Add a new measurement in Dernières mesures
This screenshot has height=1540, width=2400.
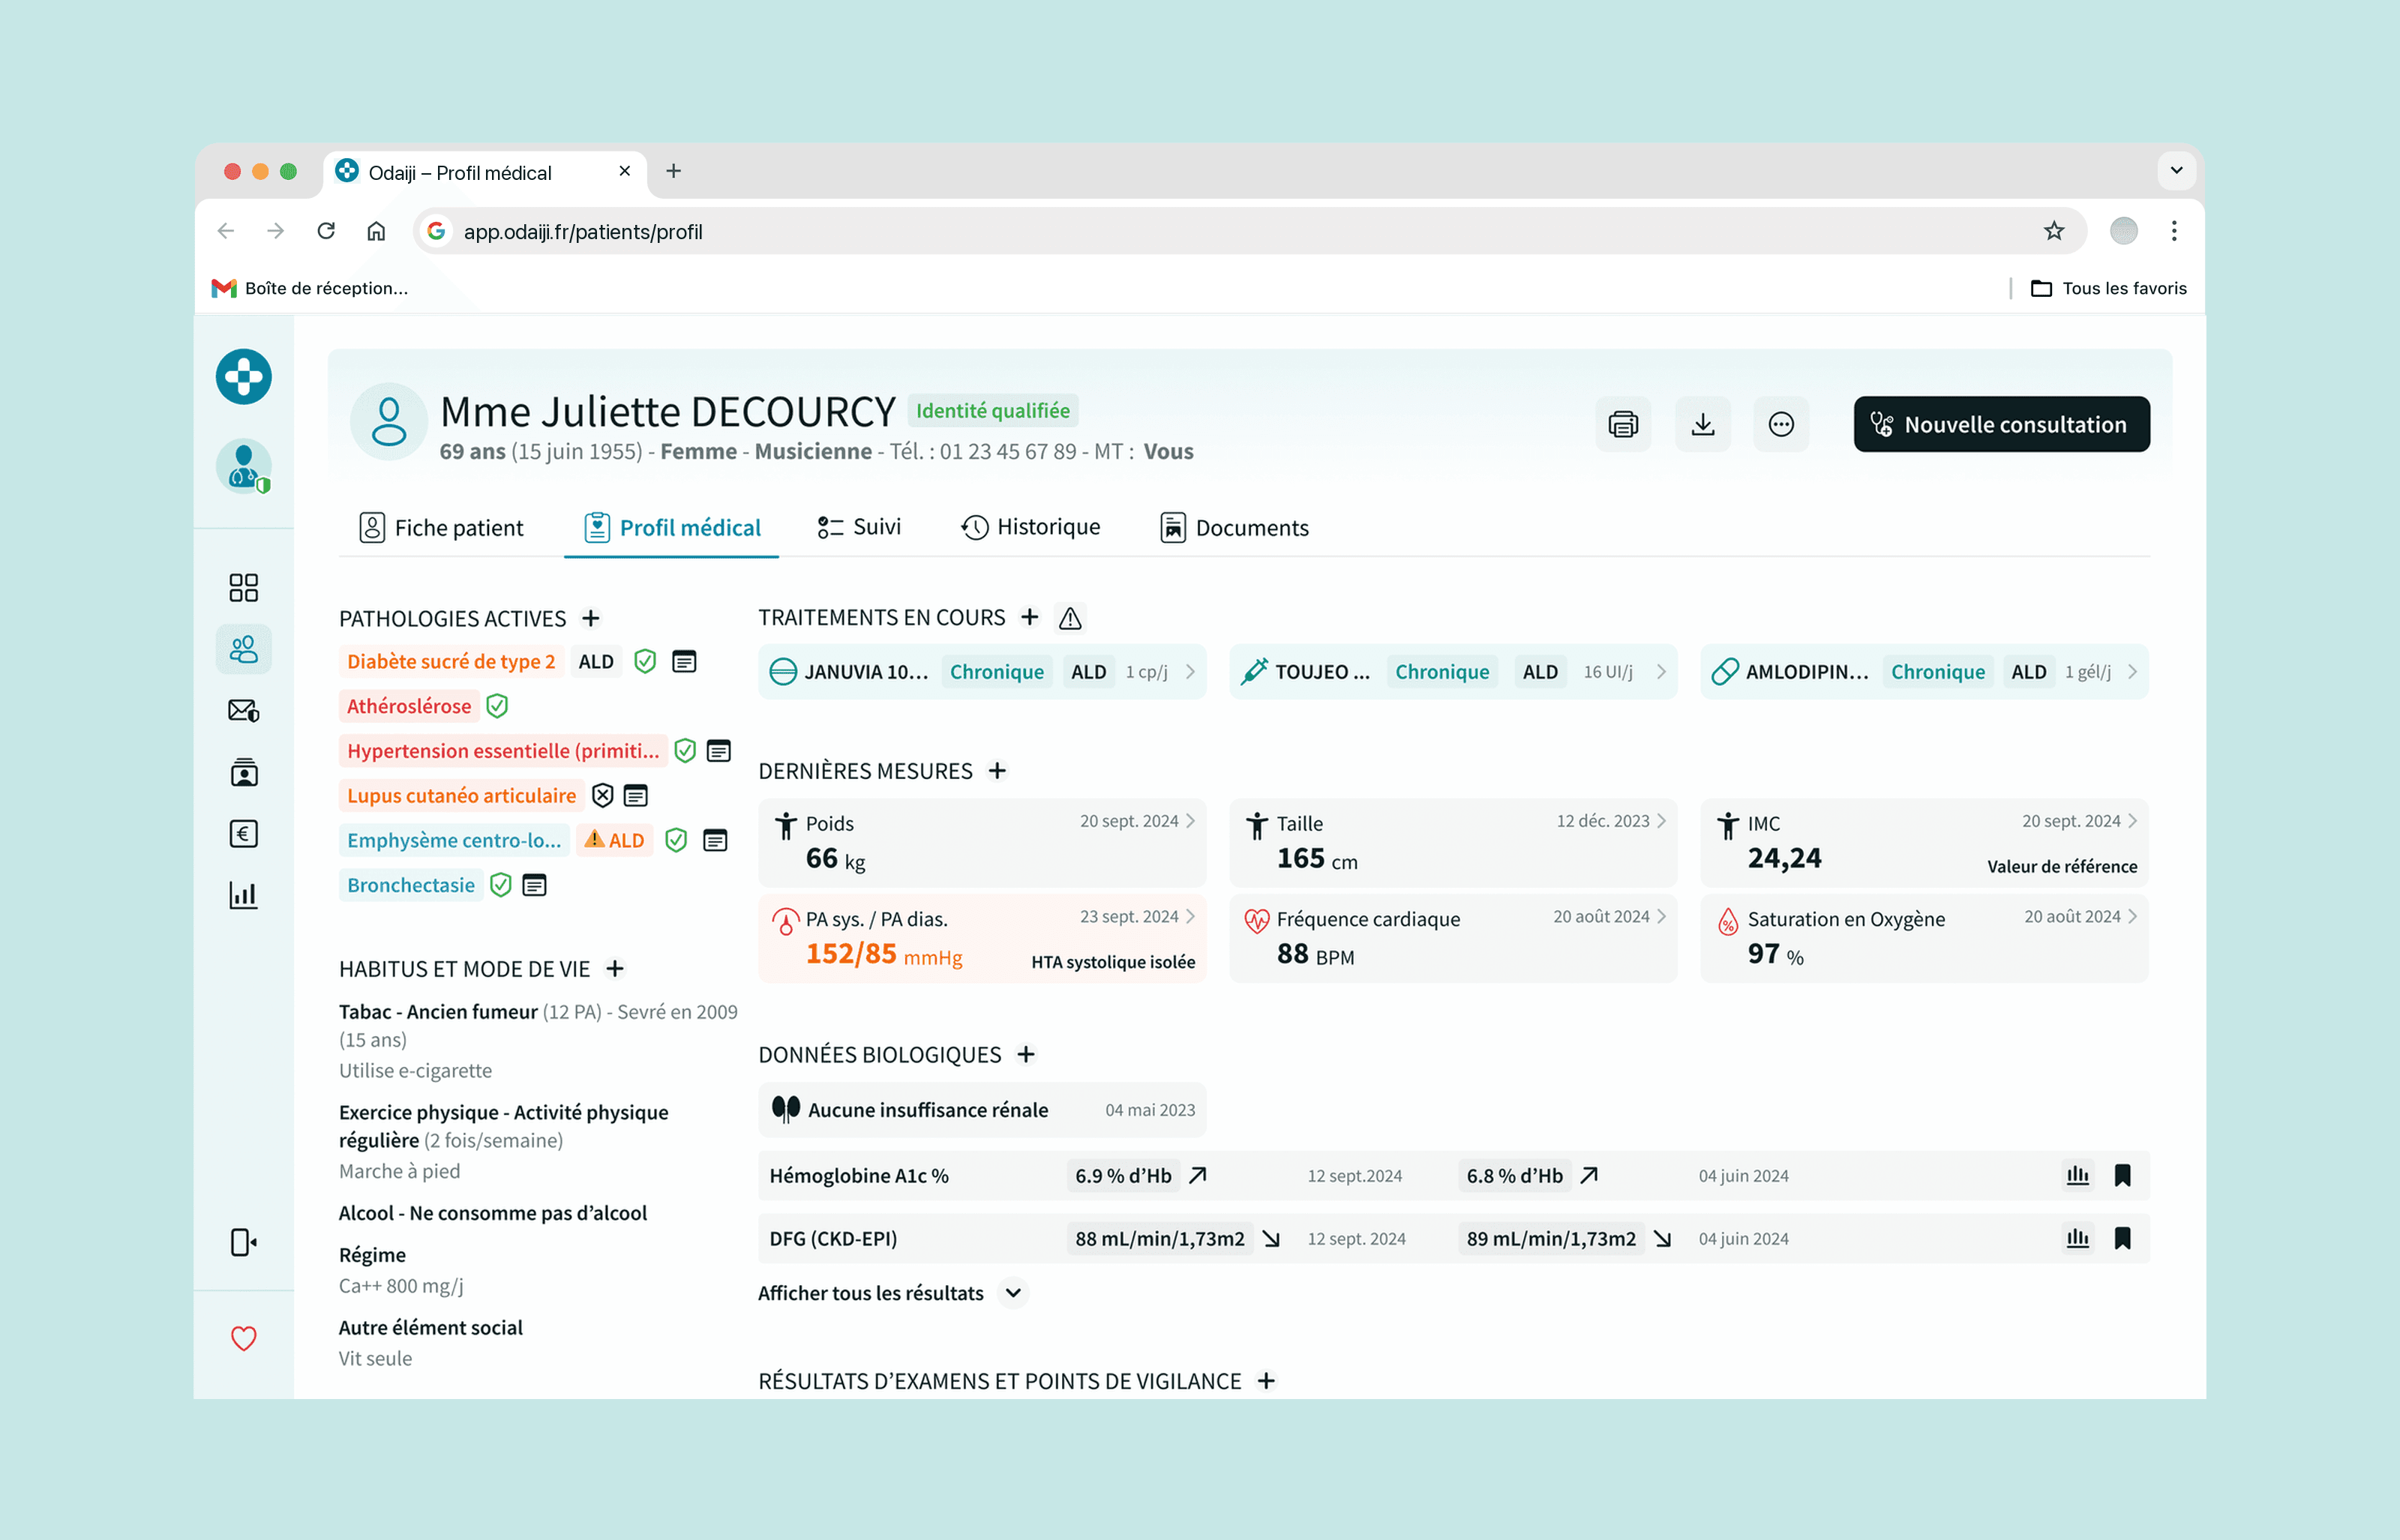coord(997,770)
